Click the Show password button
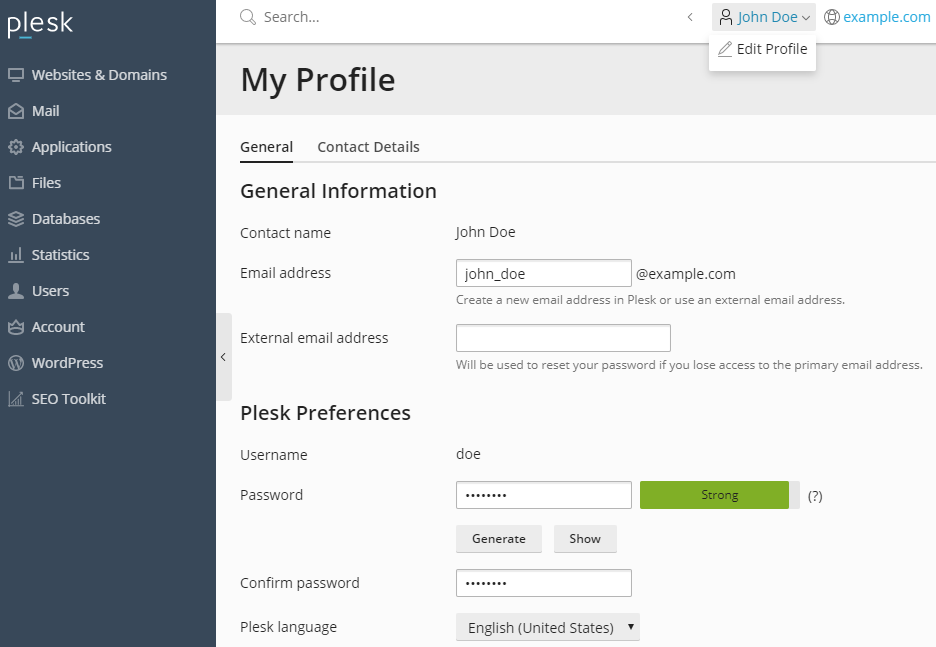Viewport: 936px width, 647px height. (x=585, y=539)
